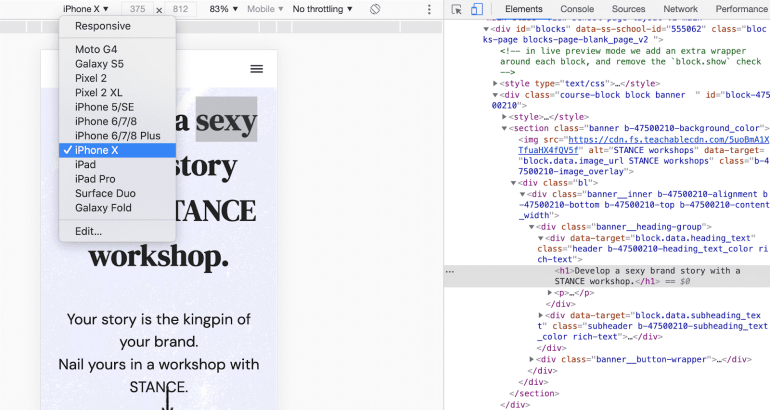Click the ellipsis next to the selected h1 line
770x410 pixels.
click(x=450, y=271)
